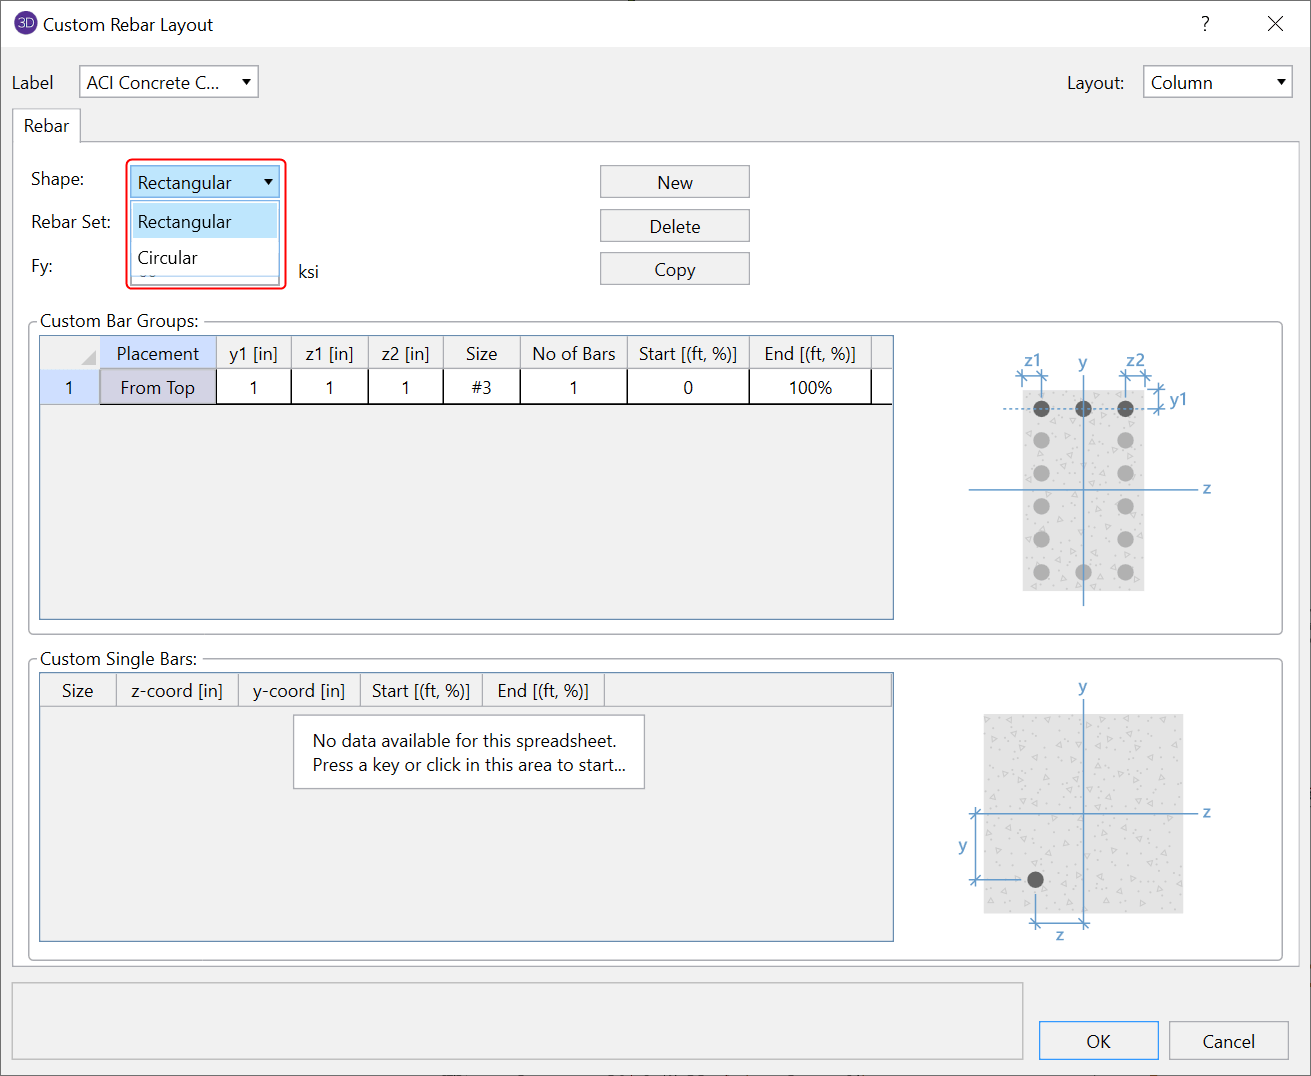Edit the y1 [in] cell value
Viewport: 1311px width, 1076px height.
253,388
